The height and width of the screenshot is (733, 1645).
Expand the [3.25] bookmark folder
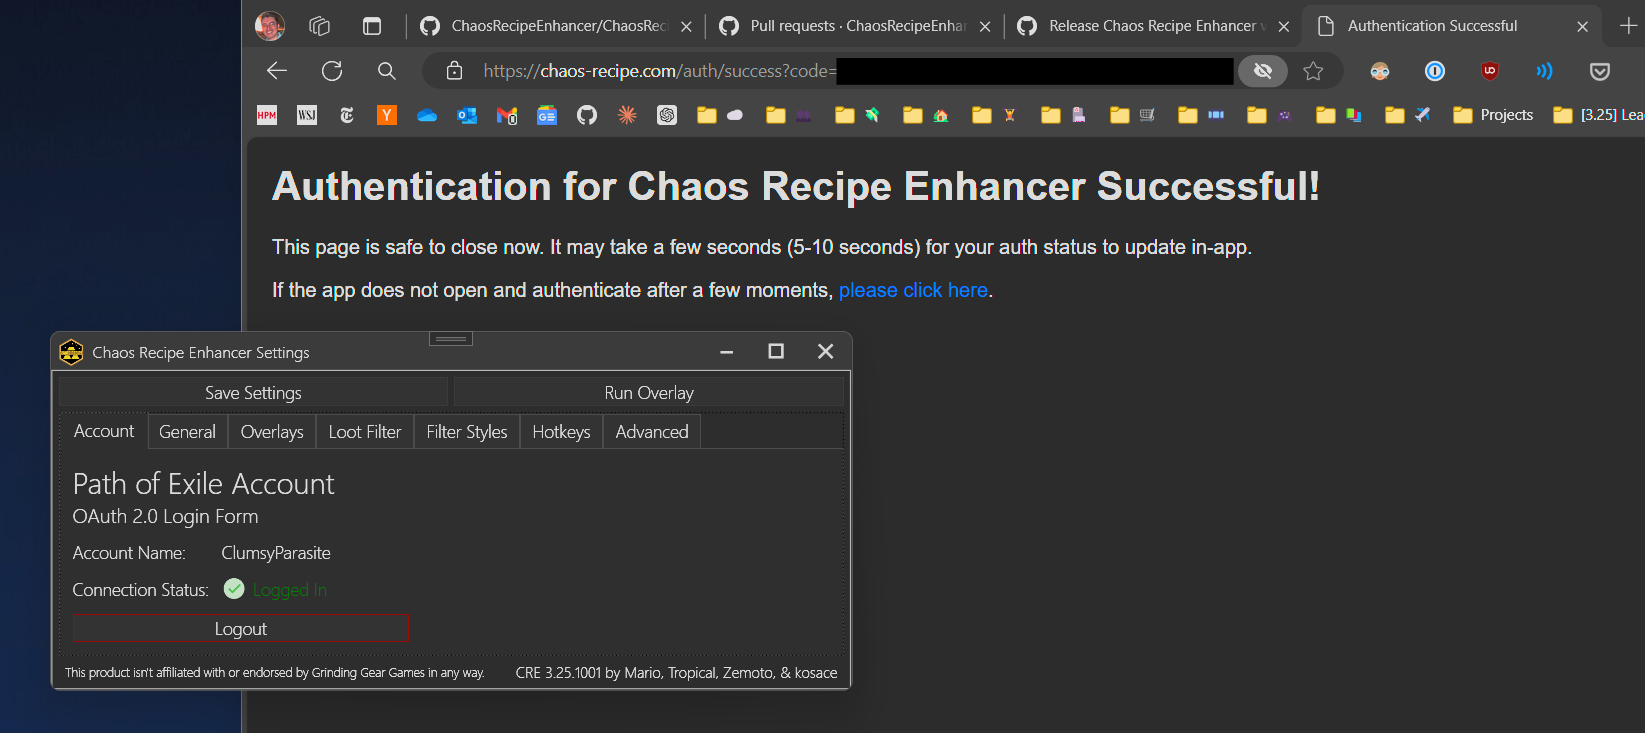coord(1597,115)
